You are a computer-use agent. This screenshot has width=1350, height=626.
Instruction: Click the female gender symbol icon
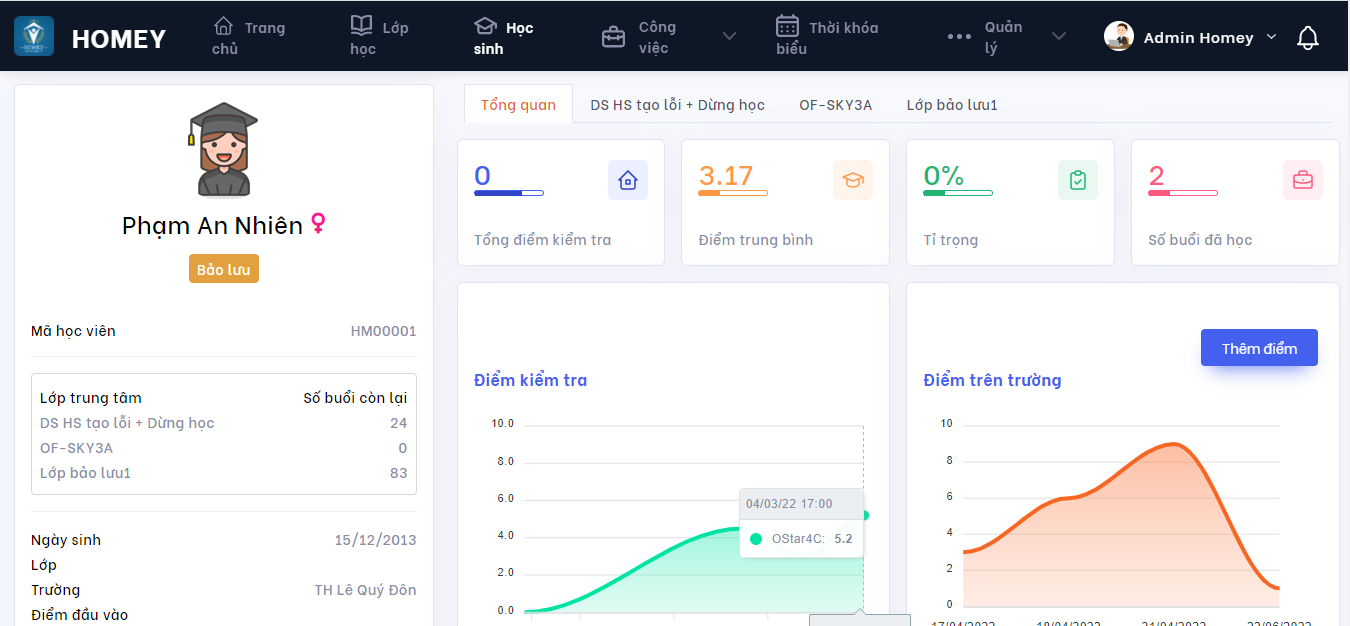tap(318, 223)
